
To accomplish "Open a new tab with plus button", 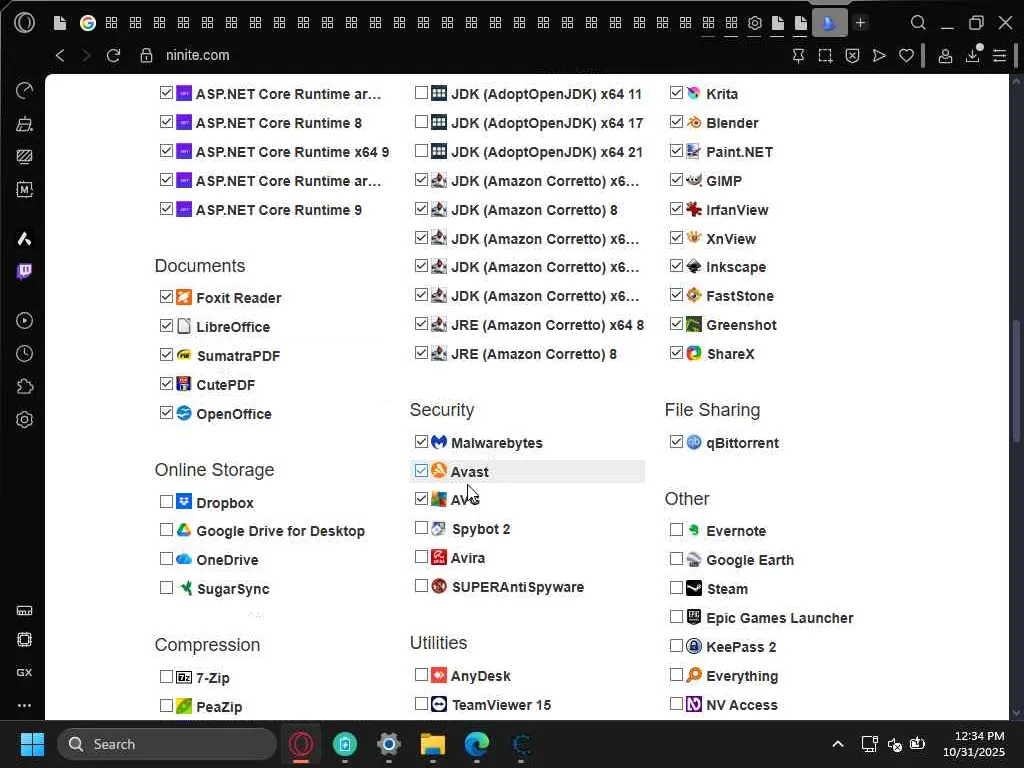I will (x=861, y=24).
